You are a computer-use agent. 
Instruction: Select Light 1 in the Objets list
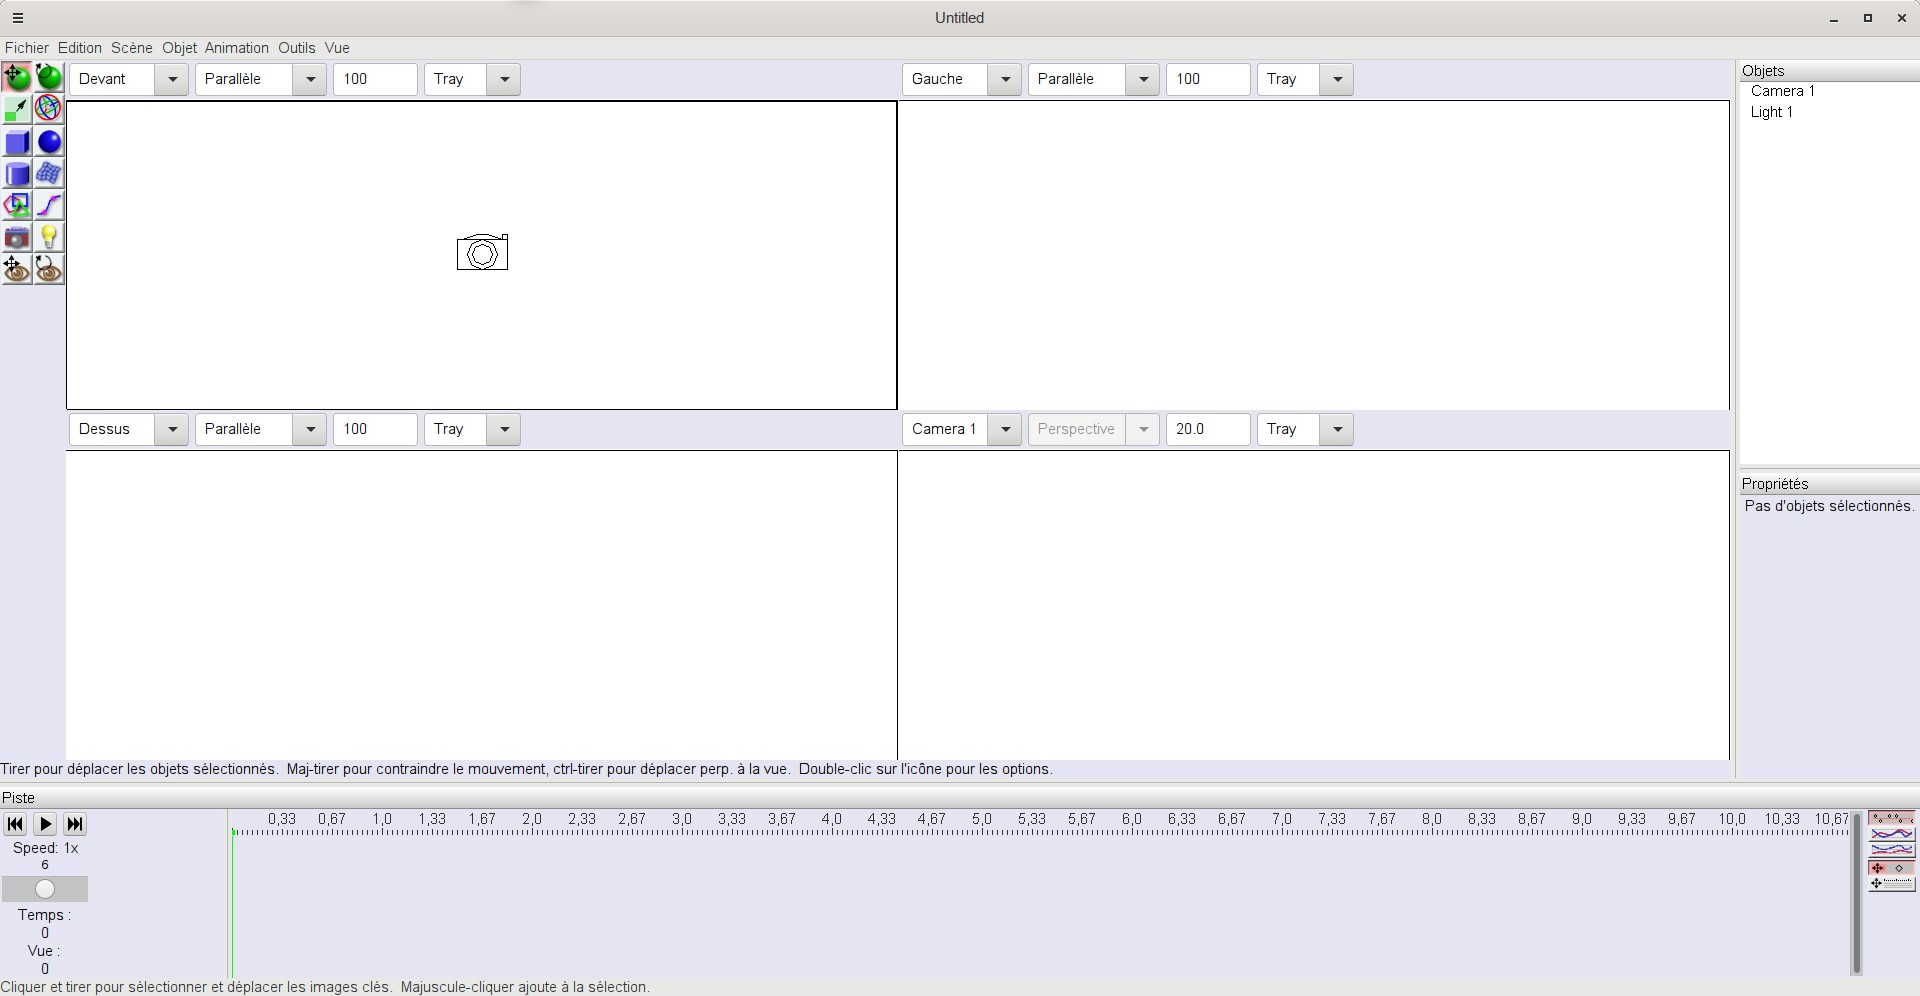1771,112
